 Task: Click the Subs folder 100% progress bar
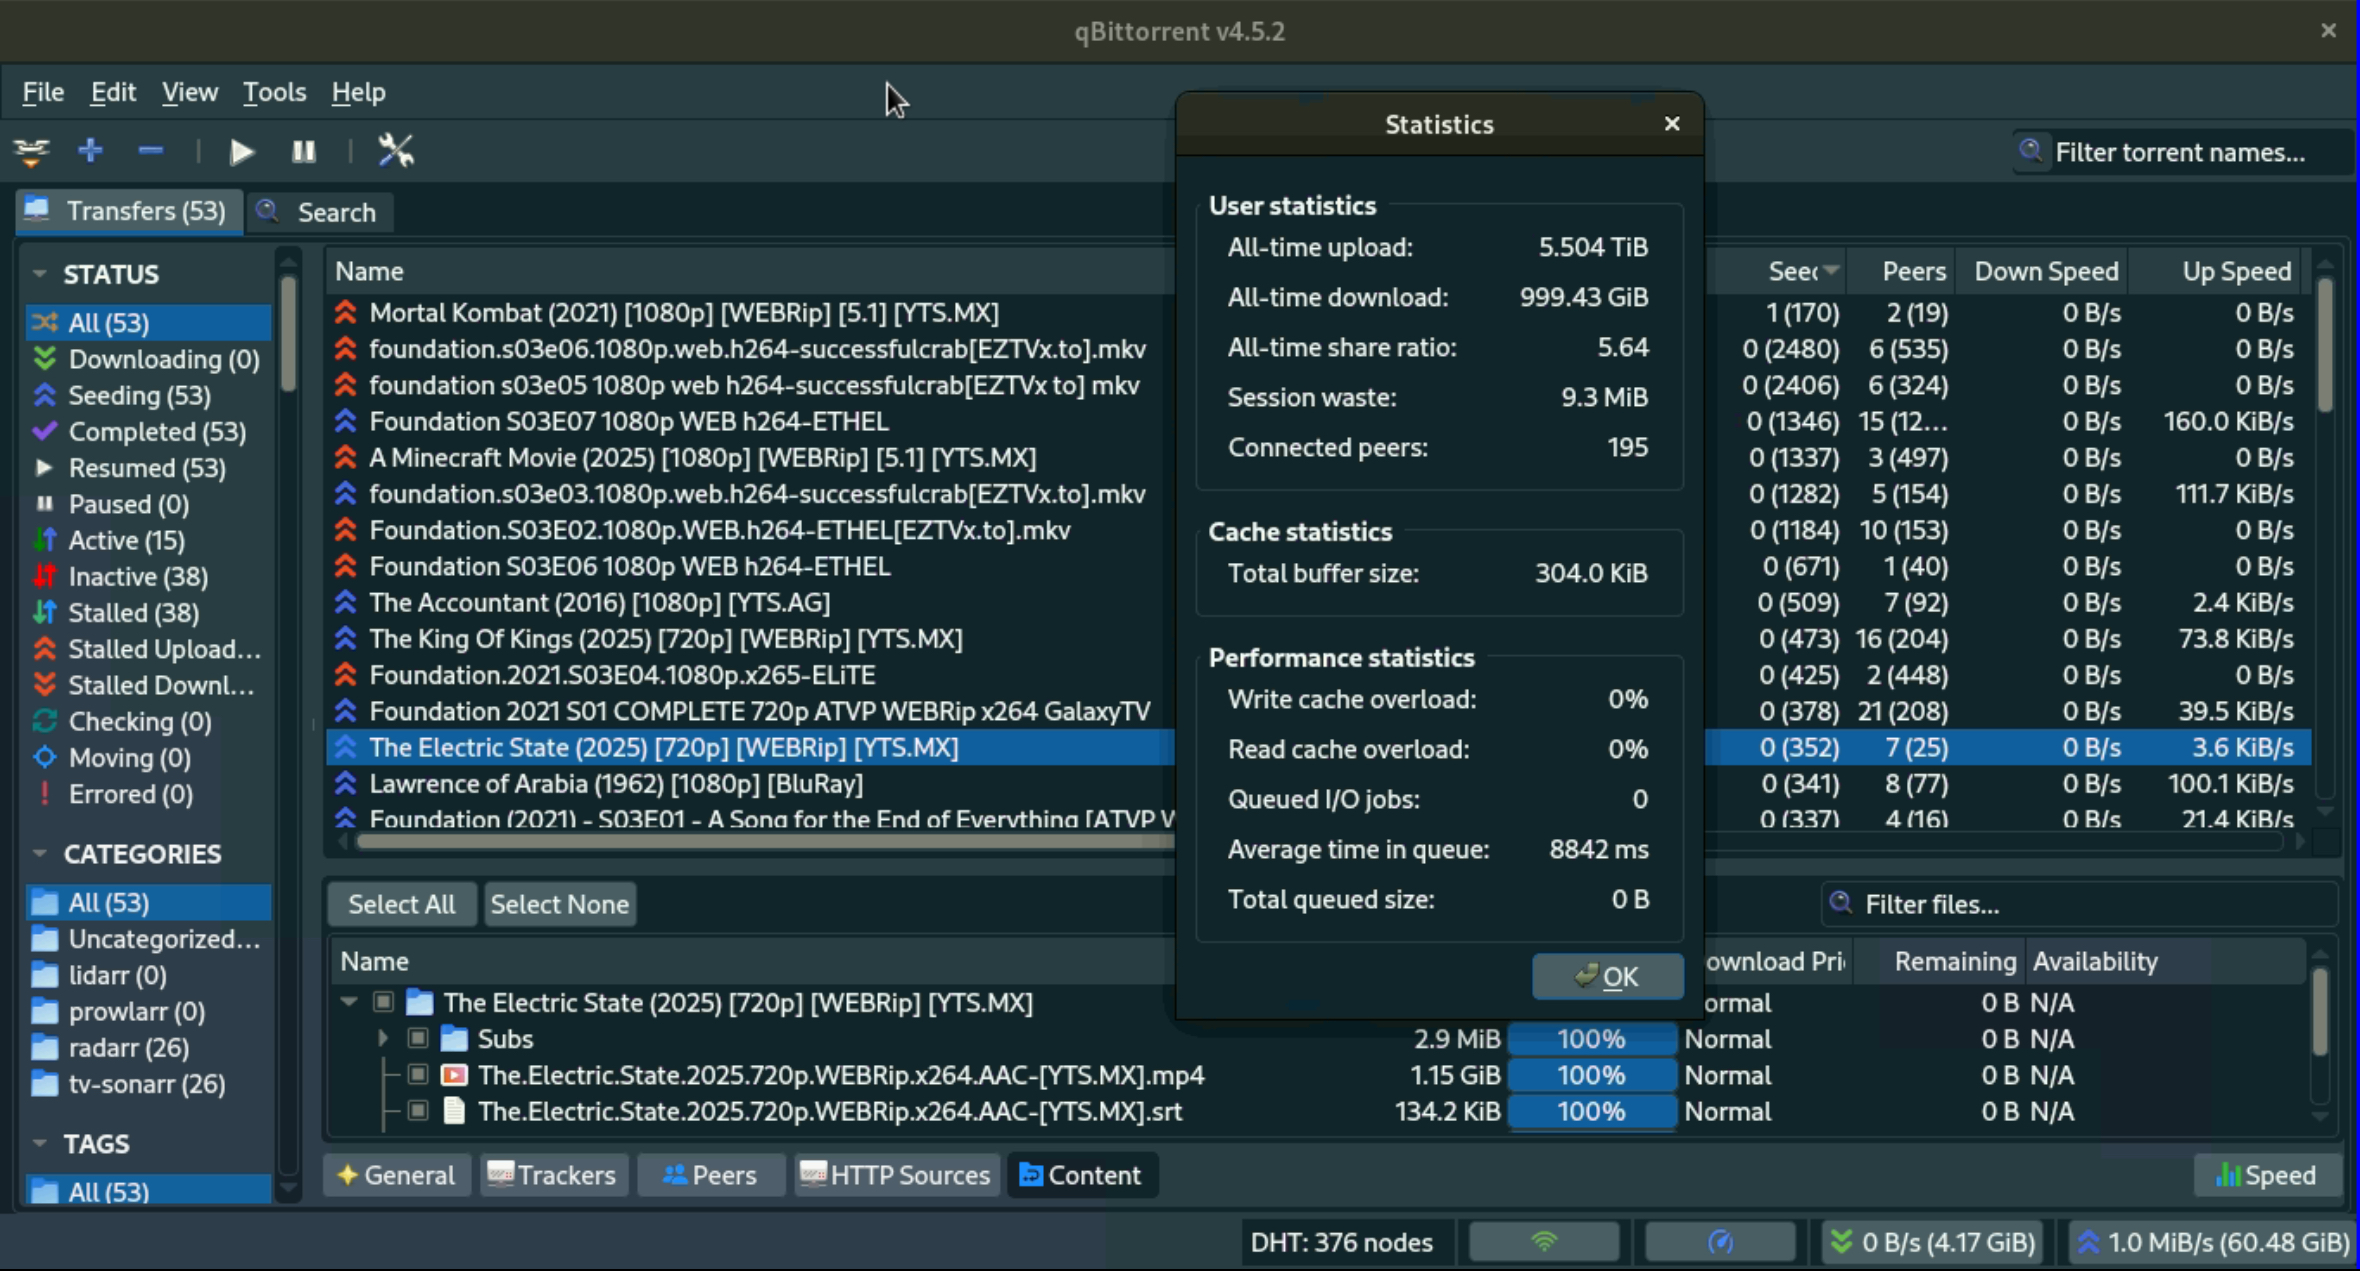[x=1592, y=1039]
